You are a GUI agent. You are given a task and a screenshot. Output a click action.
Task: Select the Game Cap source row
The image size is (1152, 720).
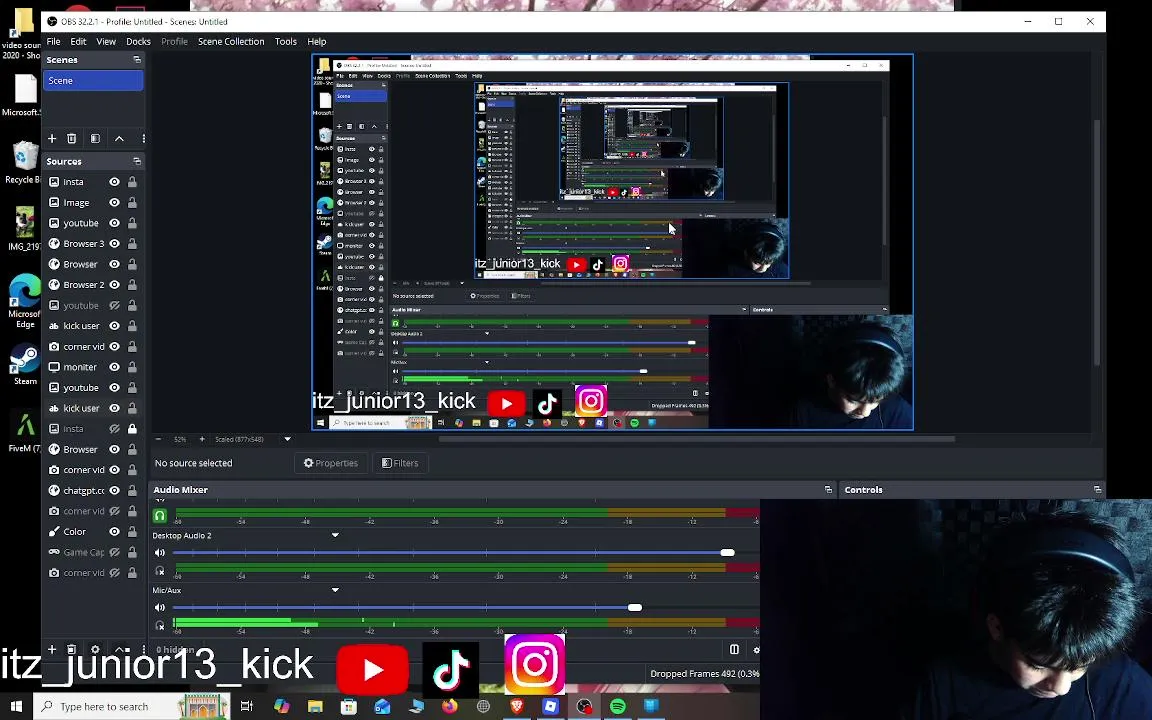[x=93, y=552]
